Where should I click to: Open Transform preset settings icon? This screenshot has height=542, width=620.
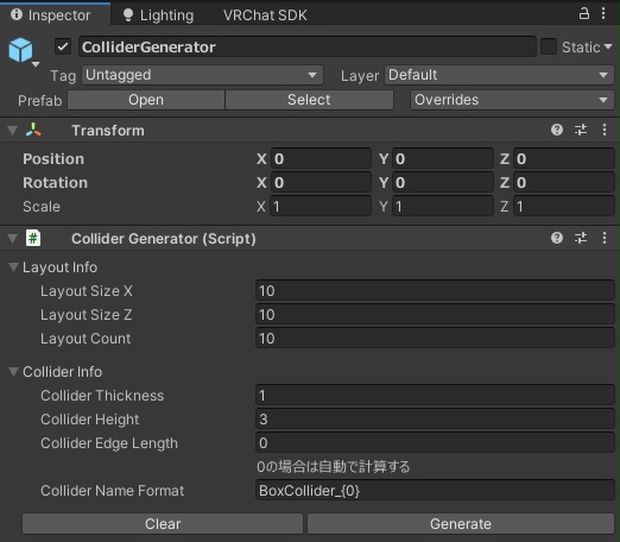tap(581, 130)
